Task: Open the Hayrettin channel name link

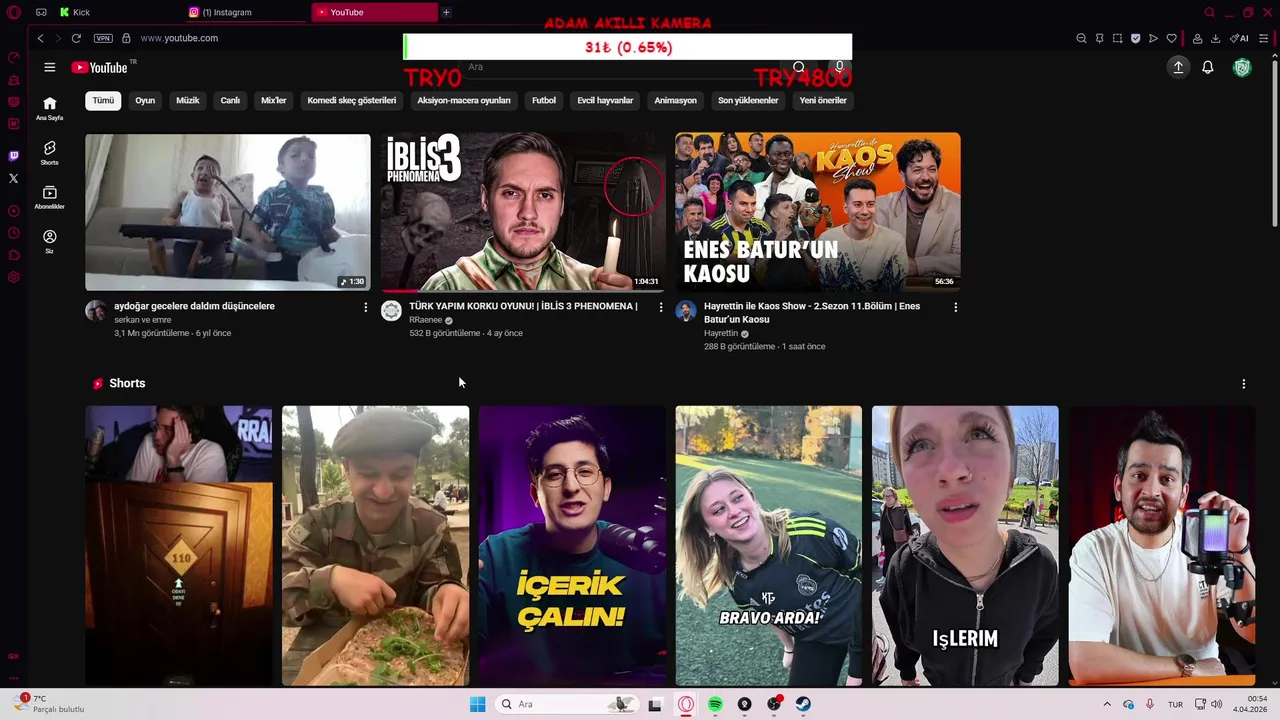Action: click(x=721, y=333)
